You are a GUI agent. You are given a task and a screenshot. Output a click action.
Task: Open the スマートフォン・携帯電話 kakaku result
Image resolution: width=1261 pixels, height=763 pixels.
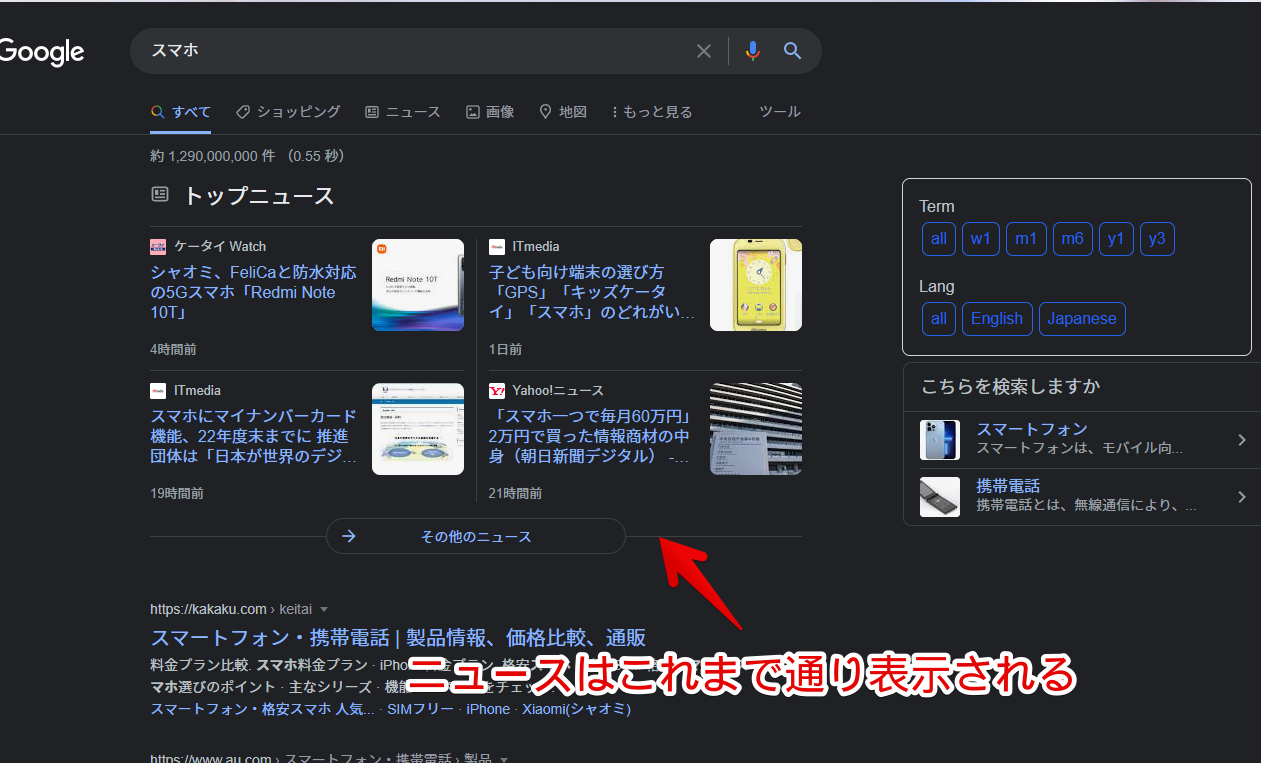click(x=398, y=638)
